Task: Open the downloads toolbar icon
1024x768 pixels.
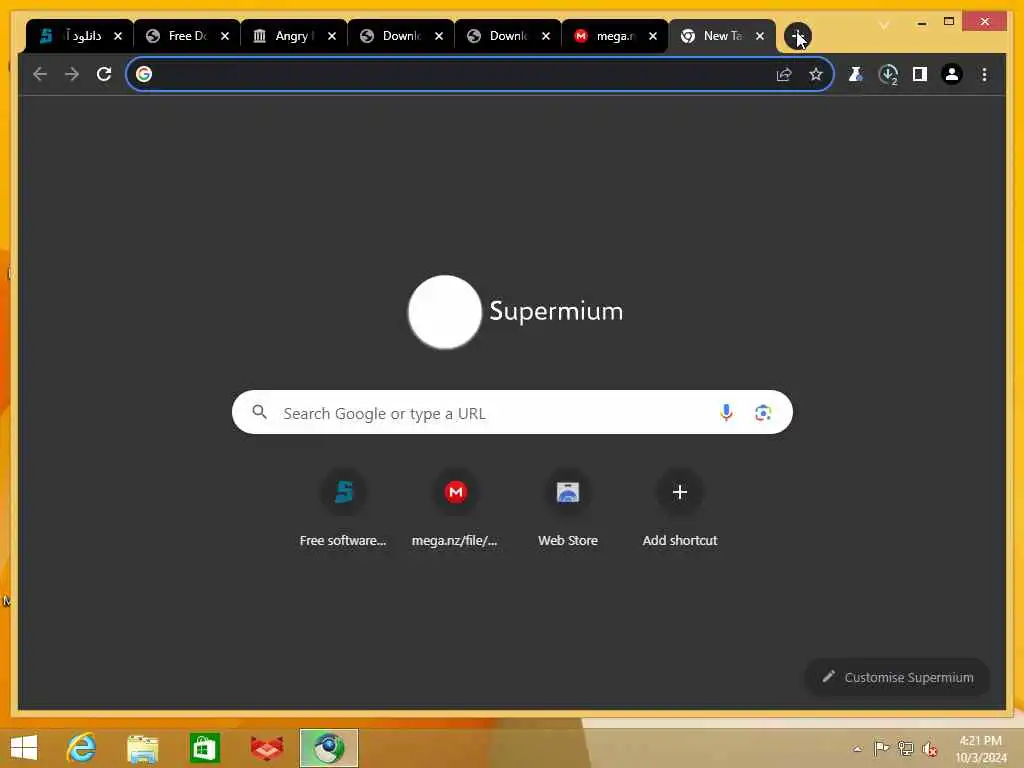Action: point(888,74)
